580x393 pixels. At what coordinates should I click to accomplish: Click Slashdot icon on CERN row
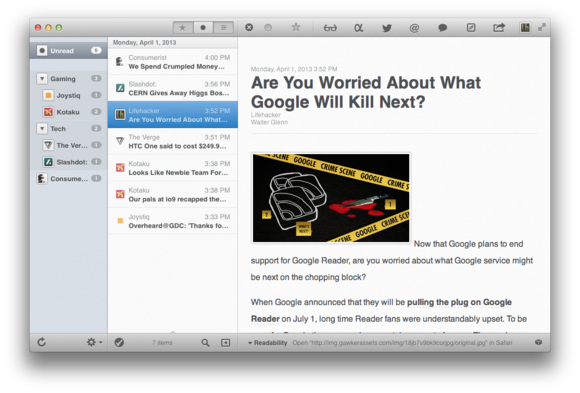click(x=120, y=88)
